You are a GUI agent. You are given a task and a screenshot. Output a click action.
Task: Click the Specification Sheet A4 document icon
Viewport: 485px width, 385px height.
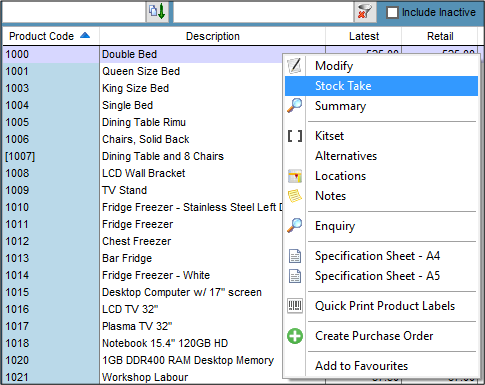click(295, 256)
